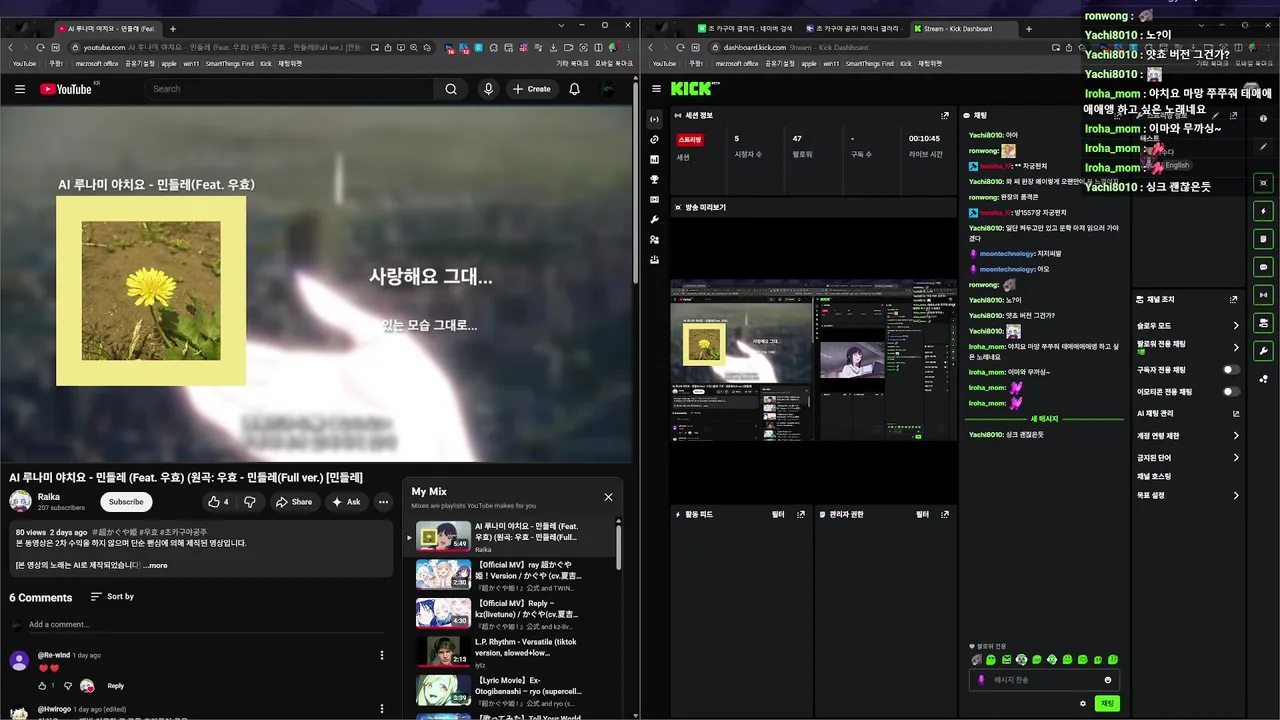Open SmartThings Find bookmark in YouTube window
1280x720 pixels.
click(x=229, y=63)
